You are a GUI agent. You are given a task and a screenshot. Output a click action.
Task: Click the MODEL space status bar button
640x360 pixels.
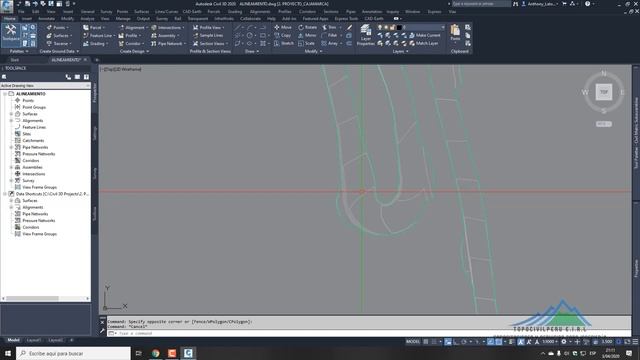[x=413, y=342]
